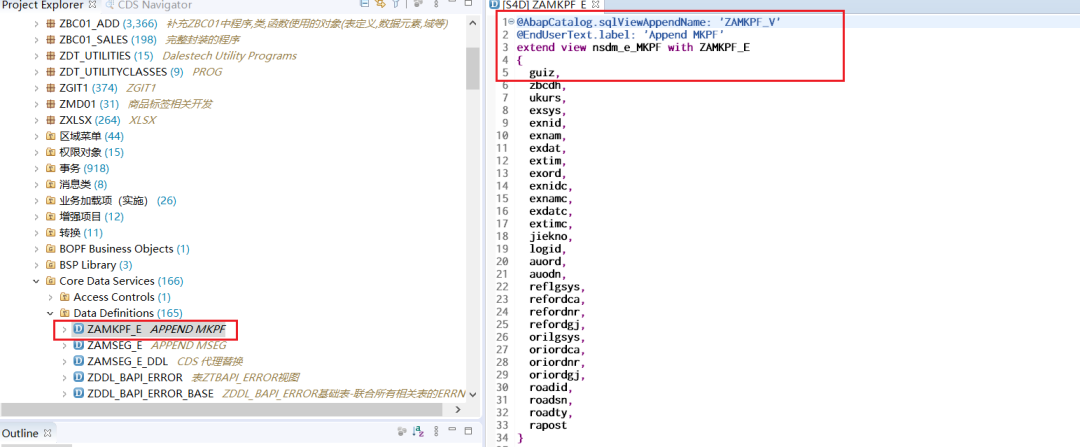Click the 区域菜单 folder icon
The height and width of the screenshot is (447, 1080).
(50, 136)
